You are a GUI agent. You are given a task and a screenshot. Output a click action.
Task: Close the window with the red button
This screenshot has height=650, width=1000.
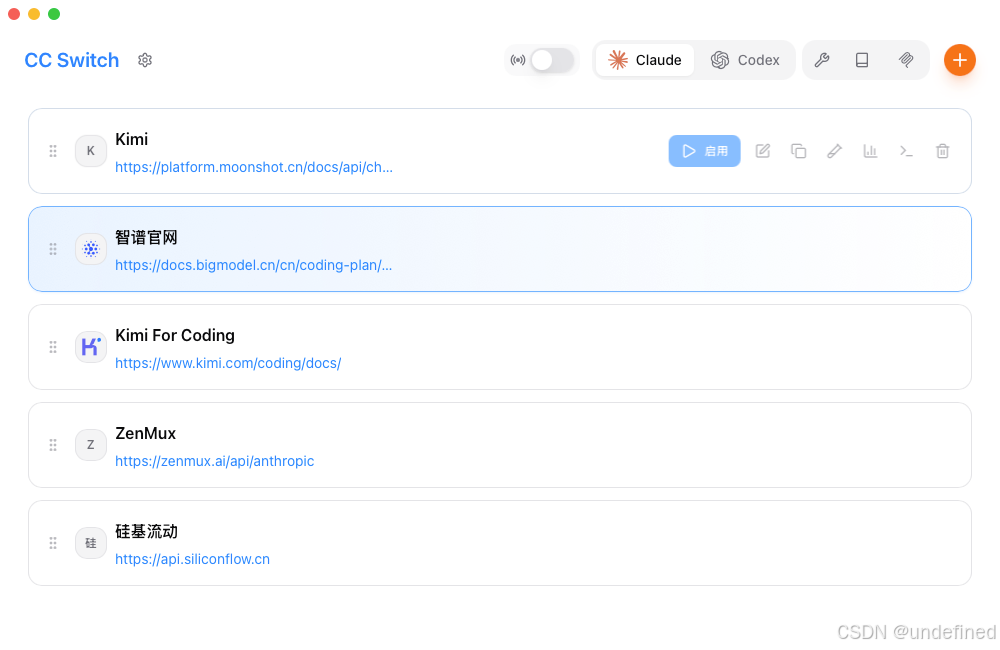[x=14, y=14]
